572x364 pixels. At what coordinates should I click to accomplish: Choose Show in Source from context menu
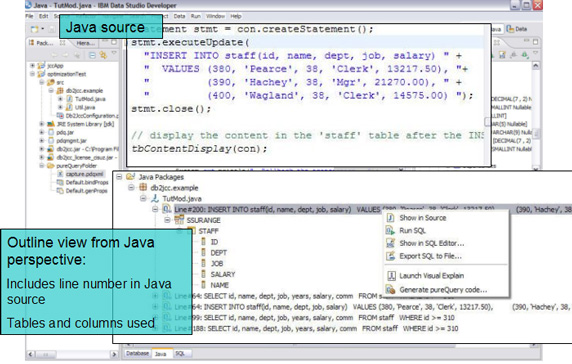coord(422,218)
